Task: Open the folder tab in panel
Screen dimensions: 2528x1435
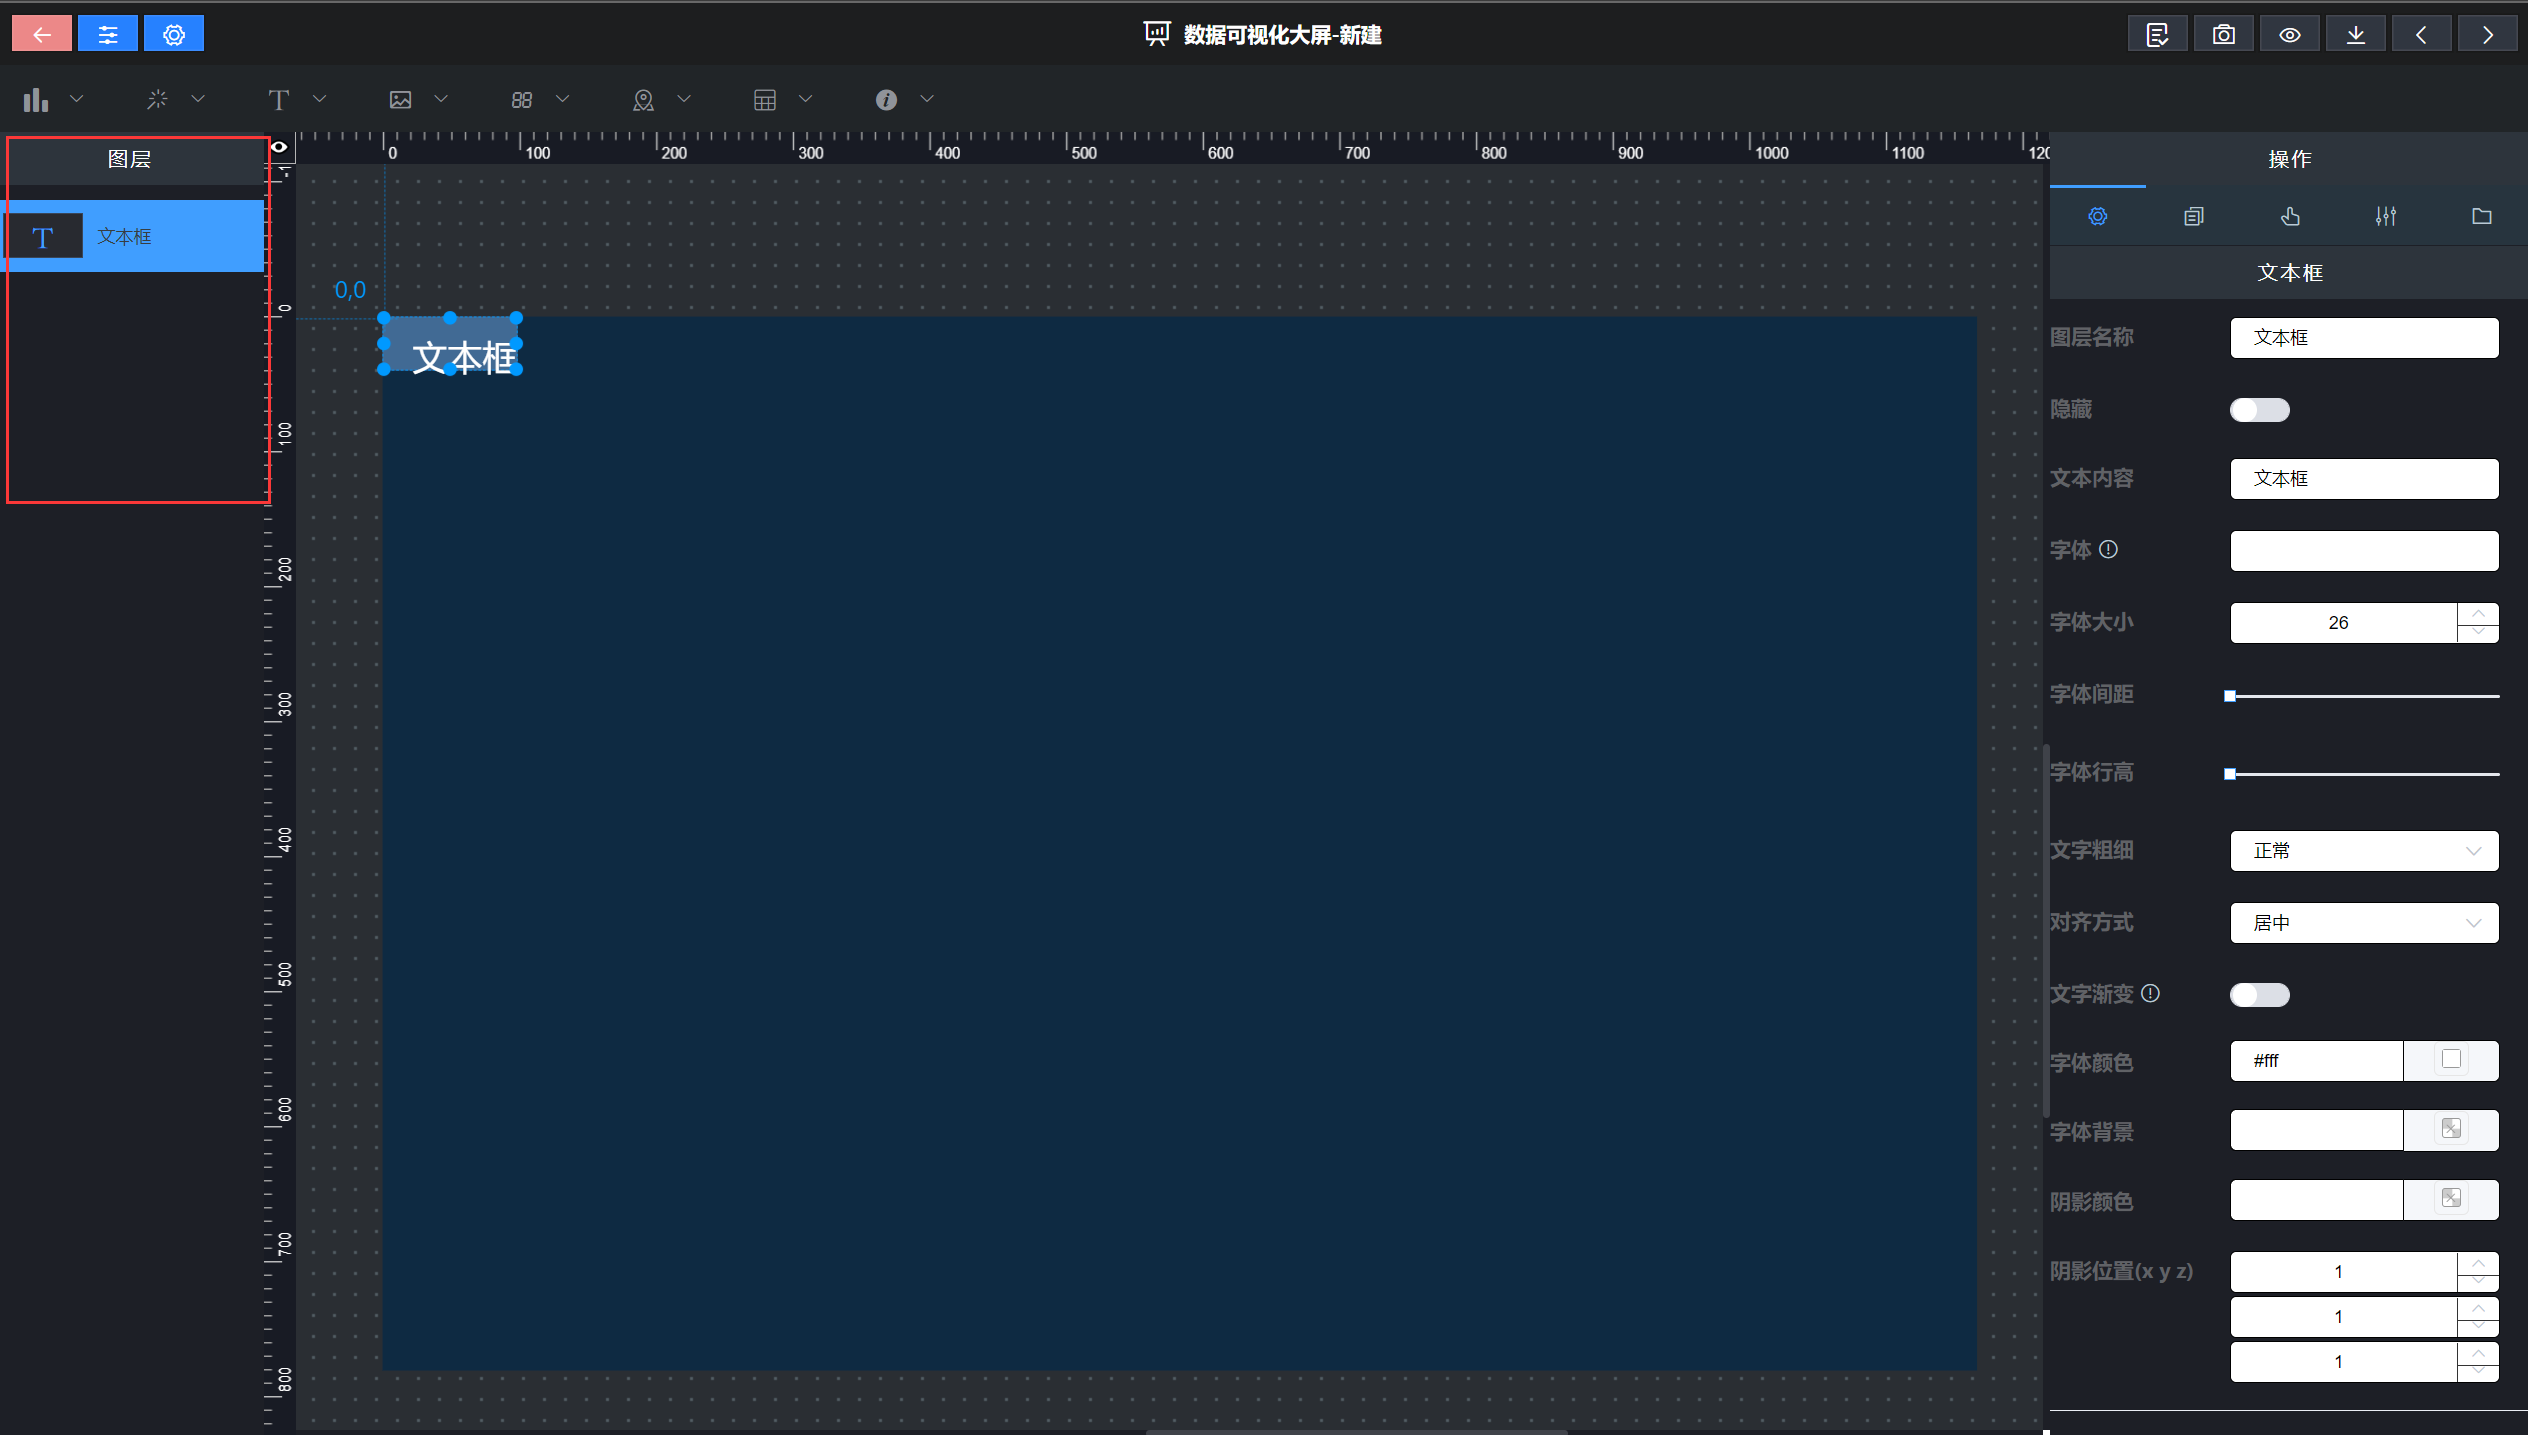Action: 2482,216
